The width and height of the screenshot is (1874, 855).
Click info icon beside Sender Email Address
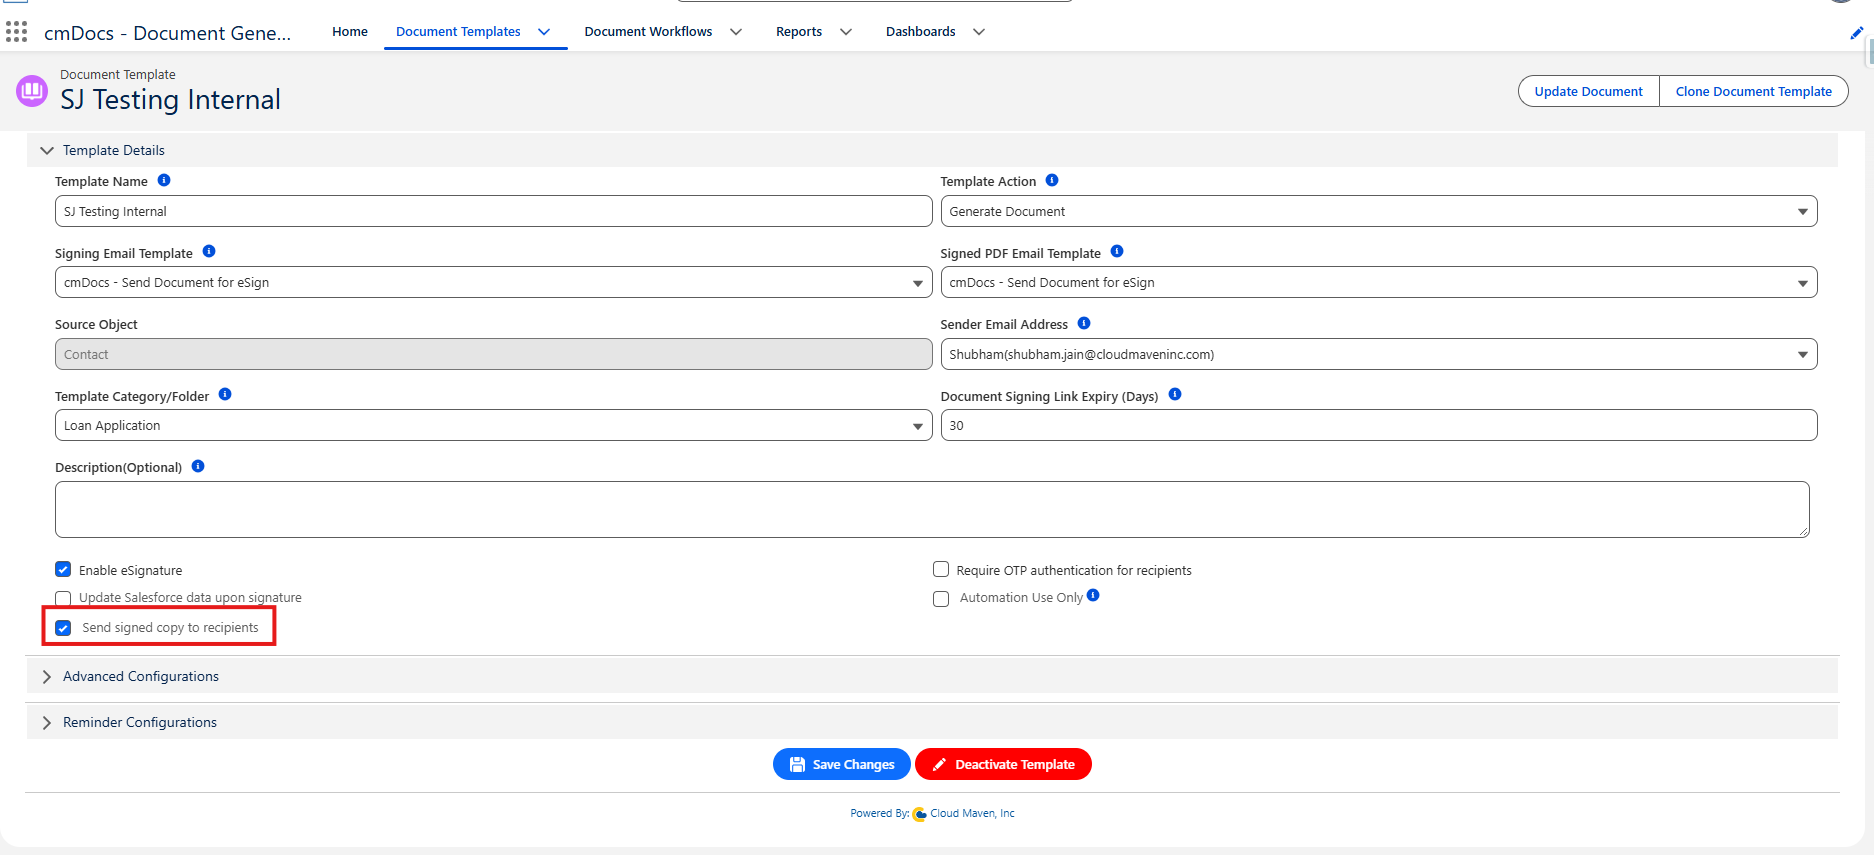(x=1084, y=323)
